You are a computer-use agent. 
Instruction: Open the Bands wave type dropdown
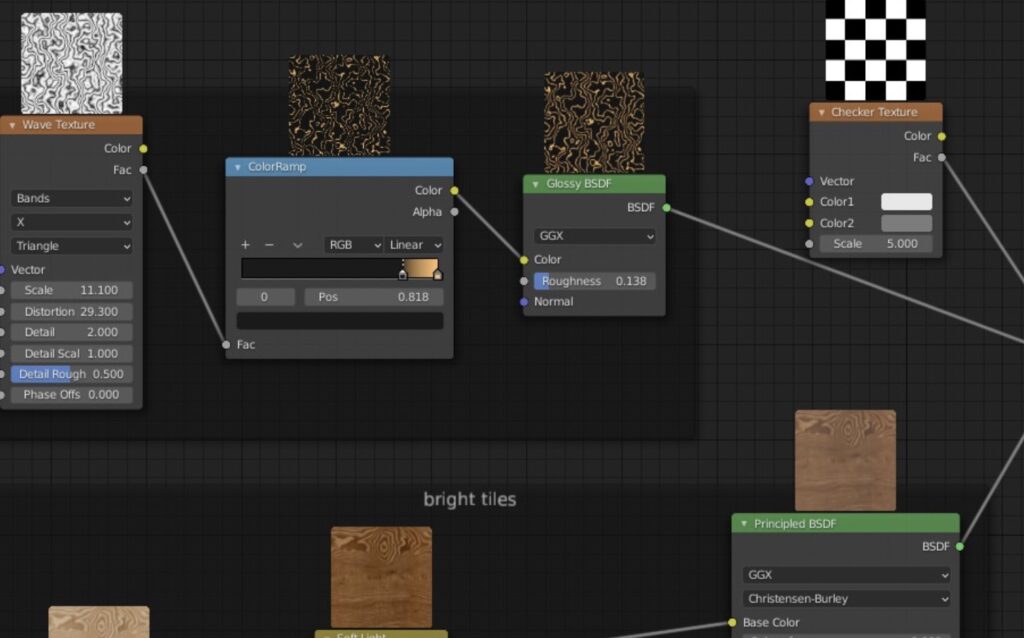(72, 199)
